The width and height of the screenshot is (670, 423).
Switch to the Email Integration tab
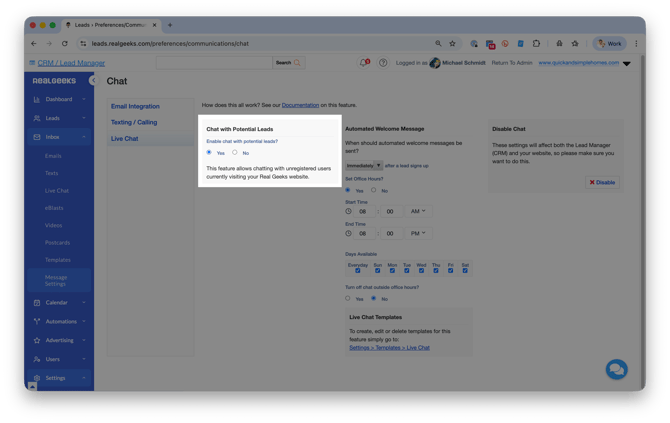[135, 106]
